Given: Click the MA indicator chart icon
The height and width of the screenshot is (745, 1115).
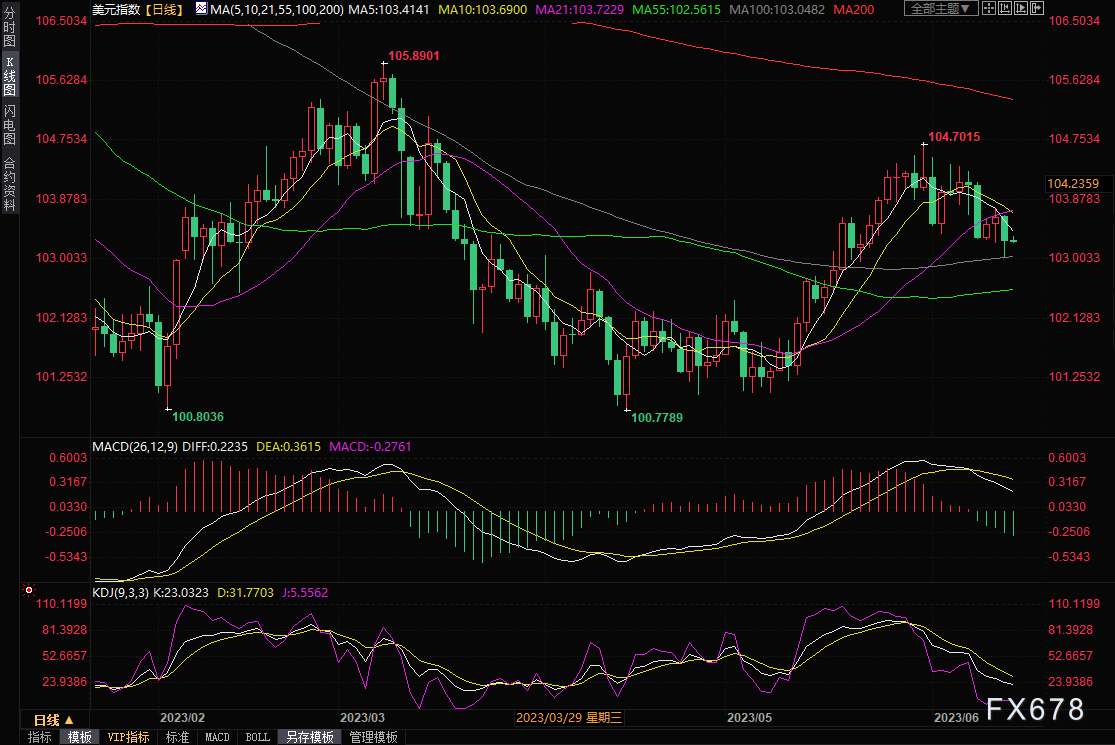Looking at the screenshot, I should click(x=201, y=9).
